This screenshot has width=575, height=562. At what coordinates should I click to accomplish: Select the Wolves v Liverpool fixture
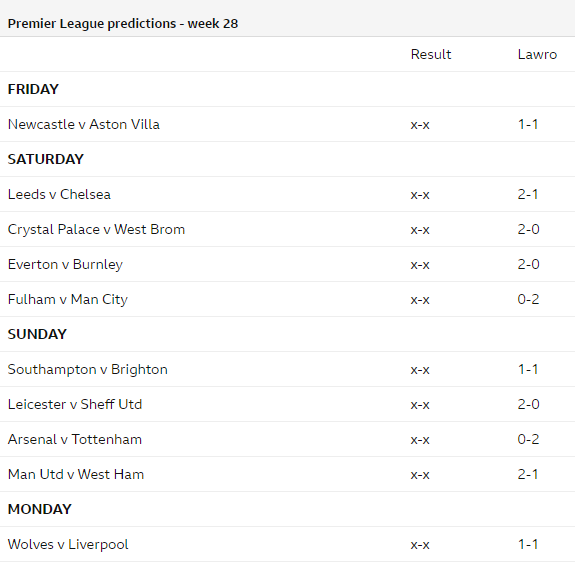point(68,544)
